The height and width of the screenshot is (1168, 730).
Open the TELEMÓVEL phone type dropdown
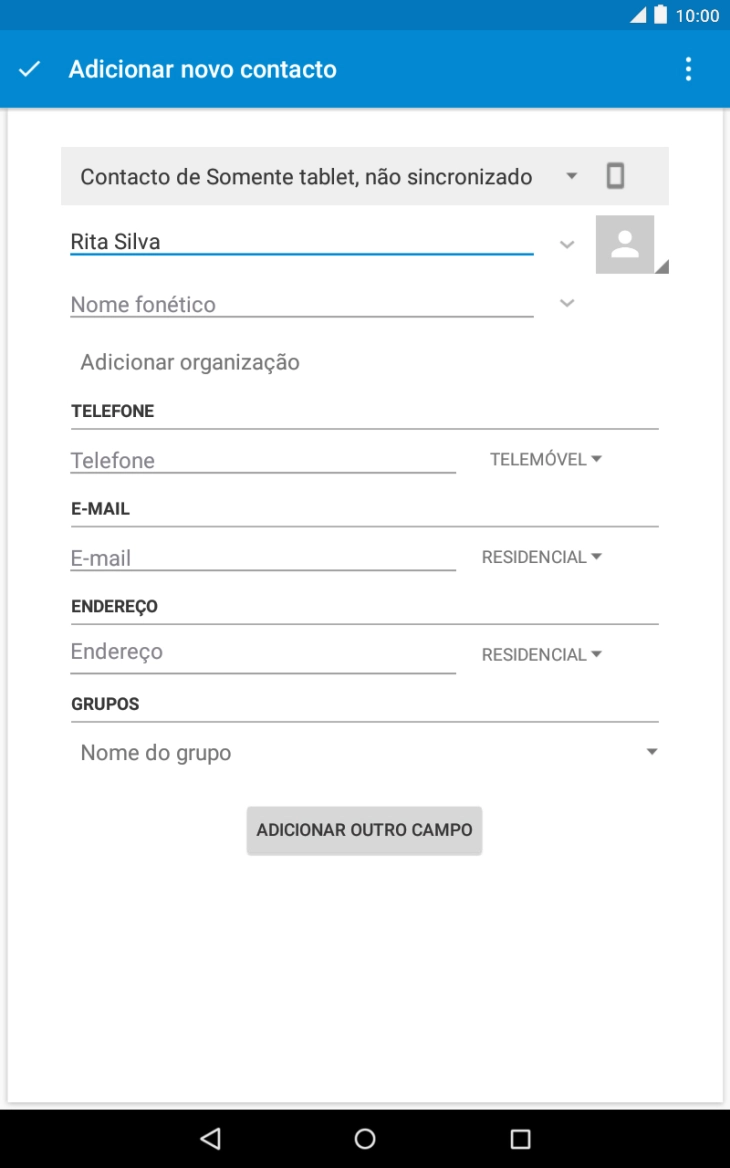click(x=545, y=460)
